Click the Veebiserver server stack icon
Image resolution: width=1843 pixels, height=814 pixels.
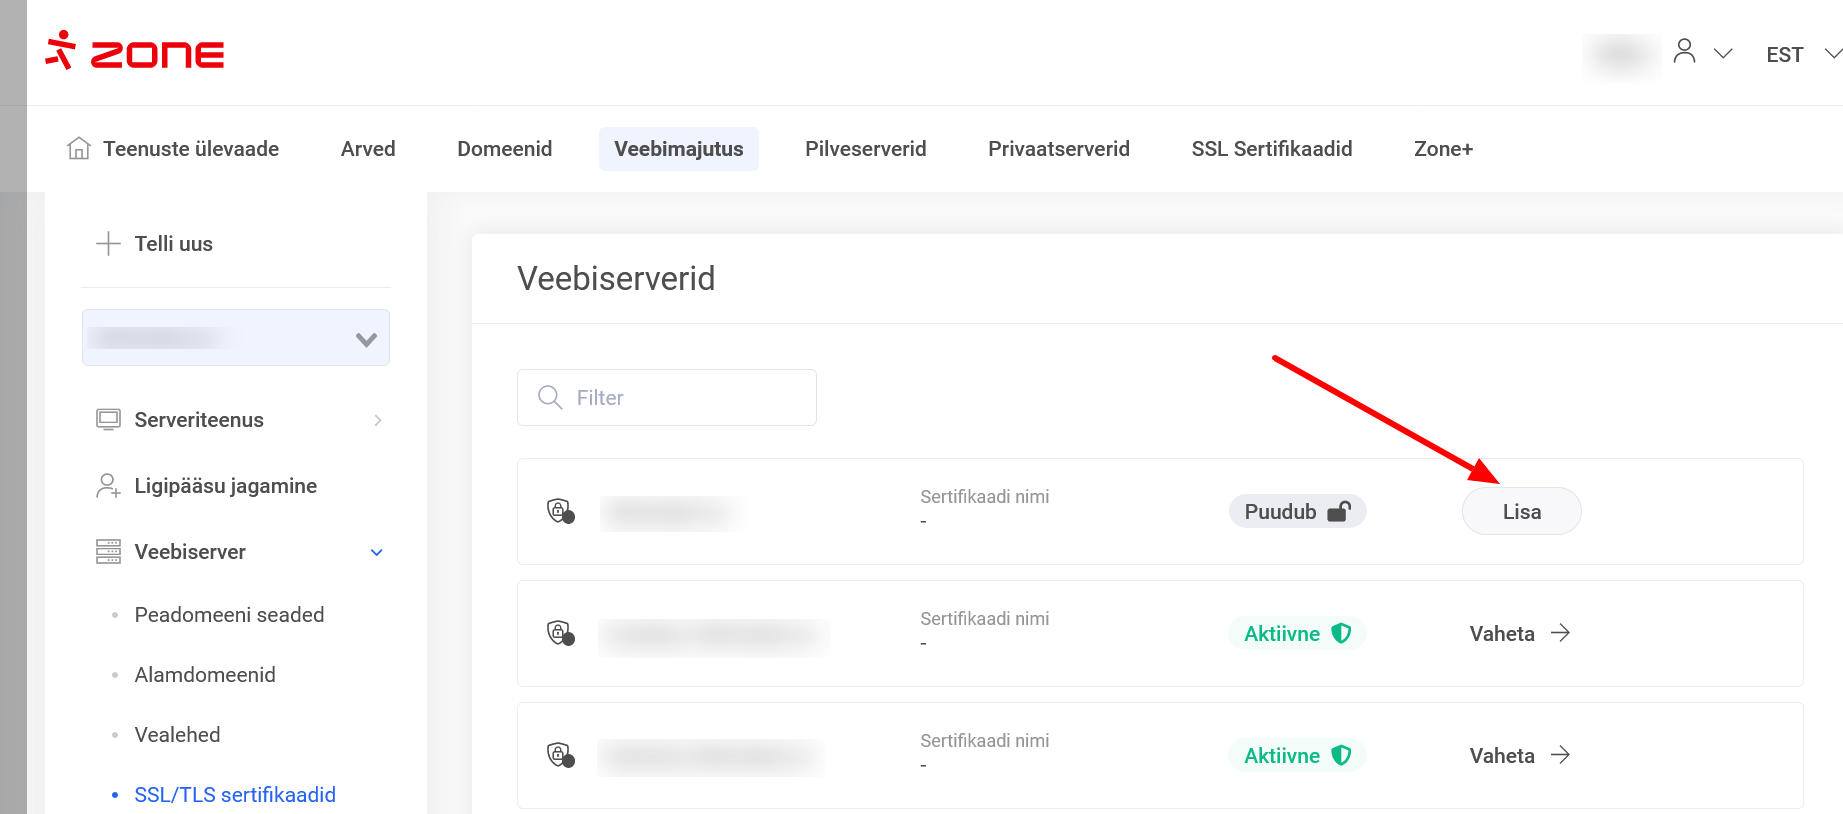coord(108,552)
